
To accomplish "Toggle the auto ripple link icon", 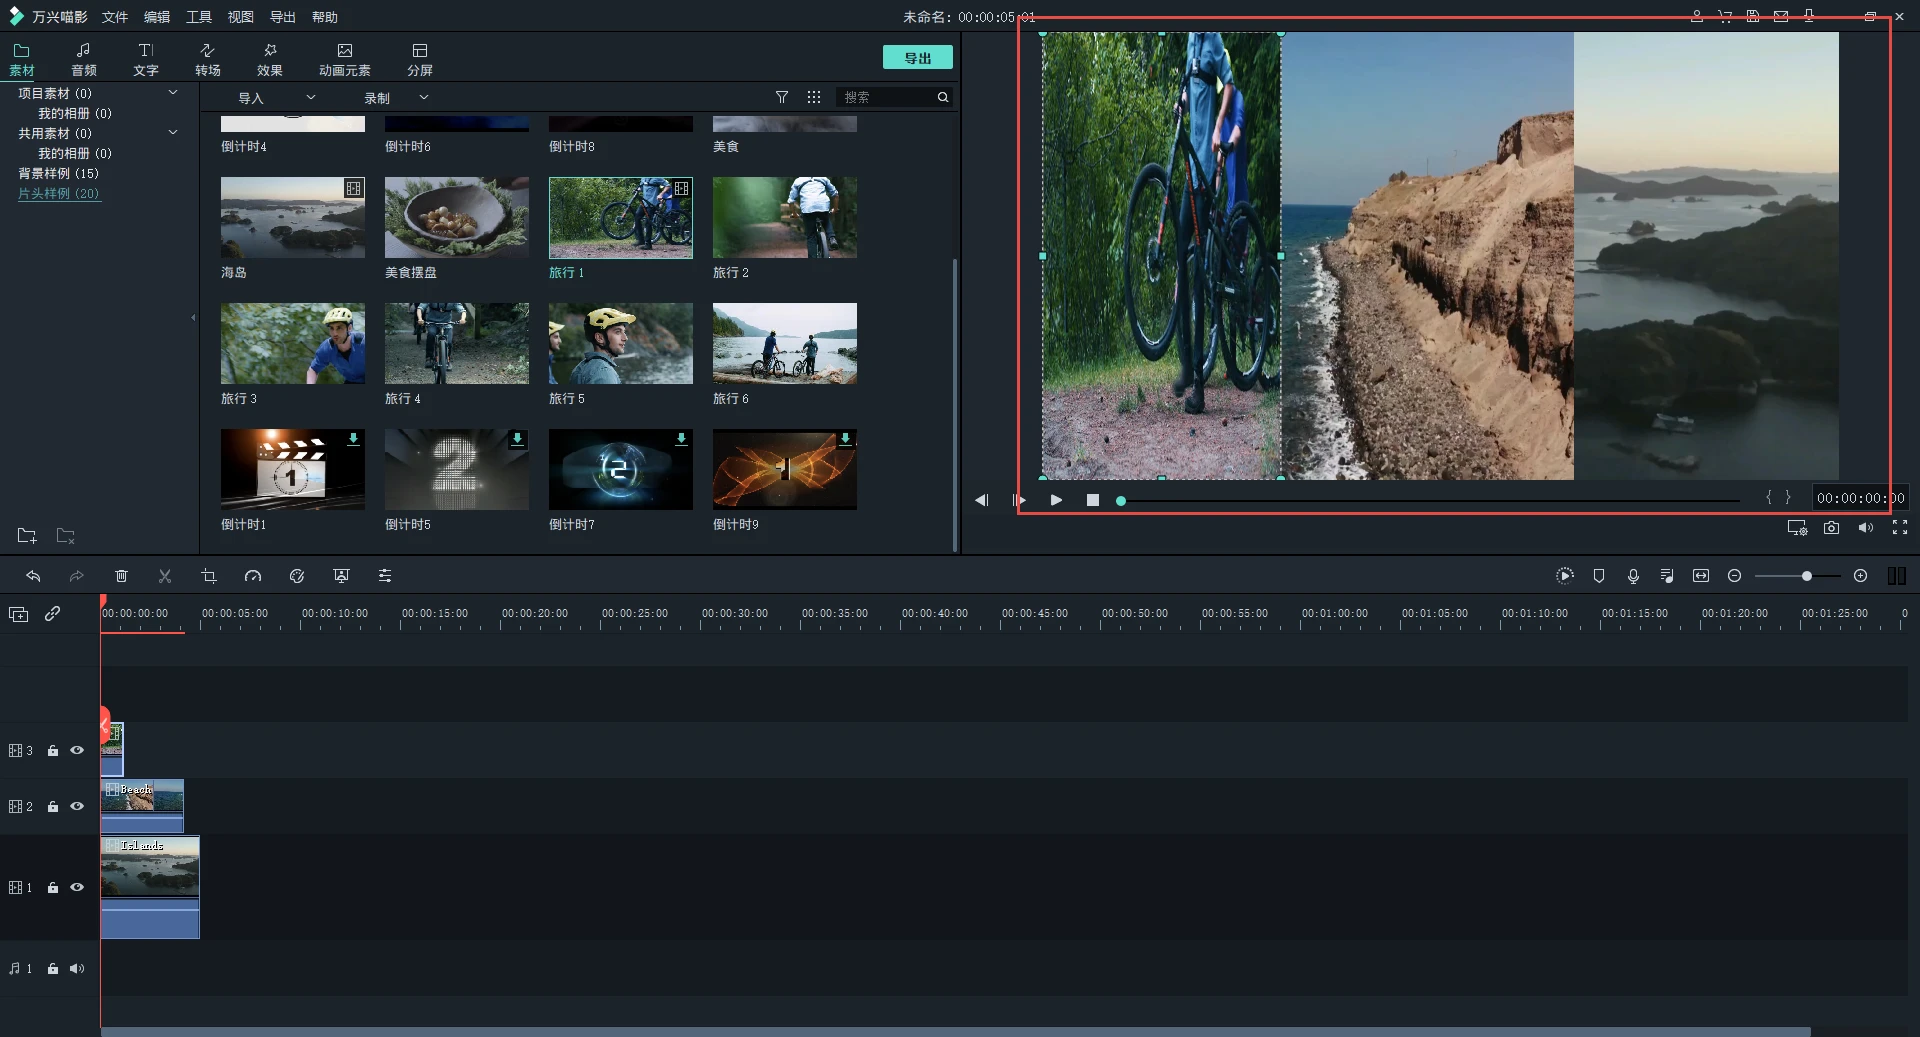I will point(53,614).
